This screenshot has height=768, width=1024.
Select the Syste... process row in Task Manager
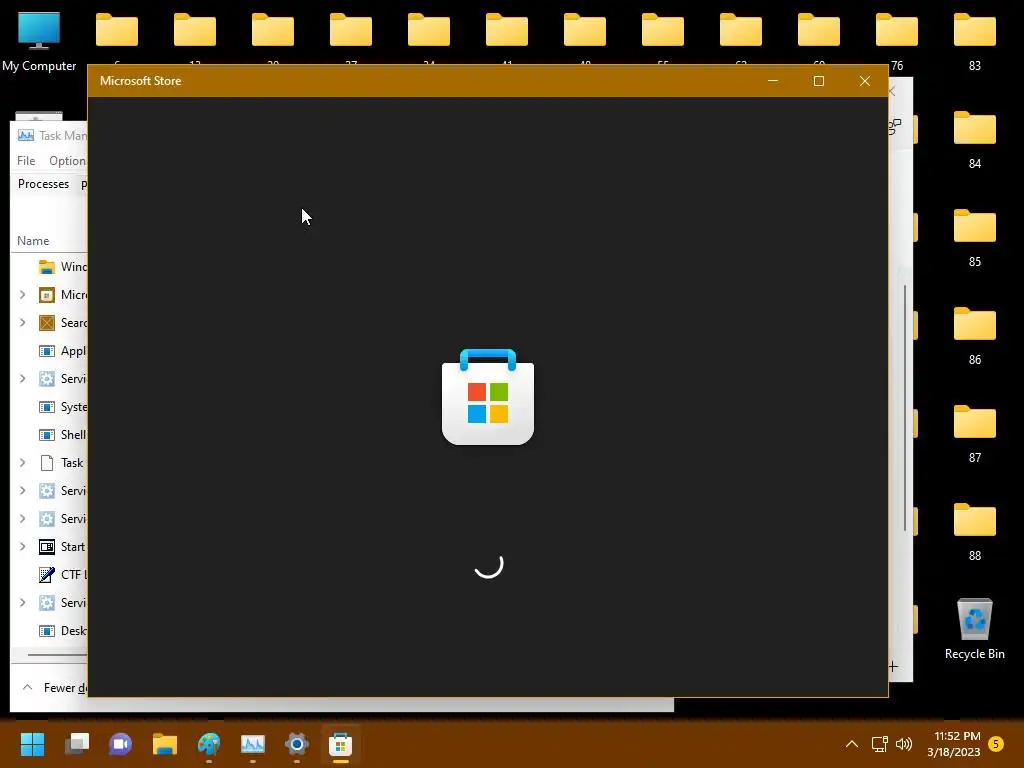pyautogui.click(x=49, y=407)
